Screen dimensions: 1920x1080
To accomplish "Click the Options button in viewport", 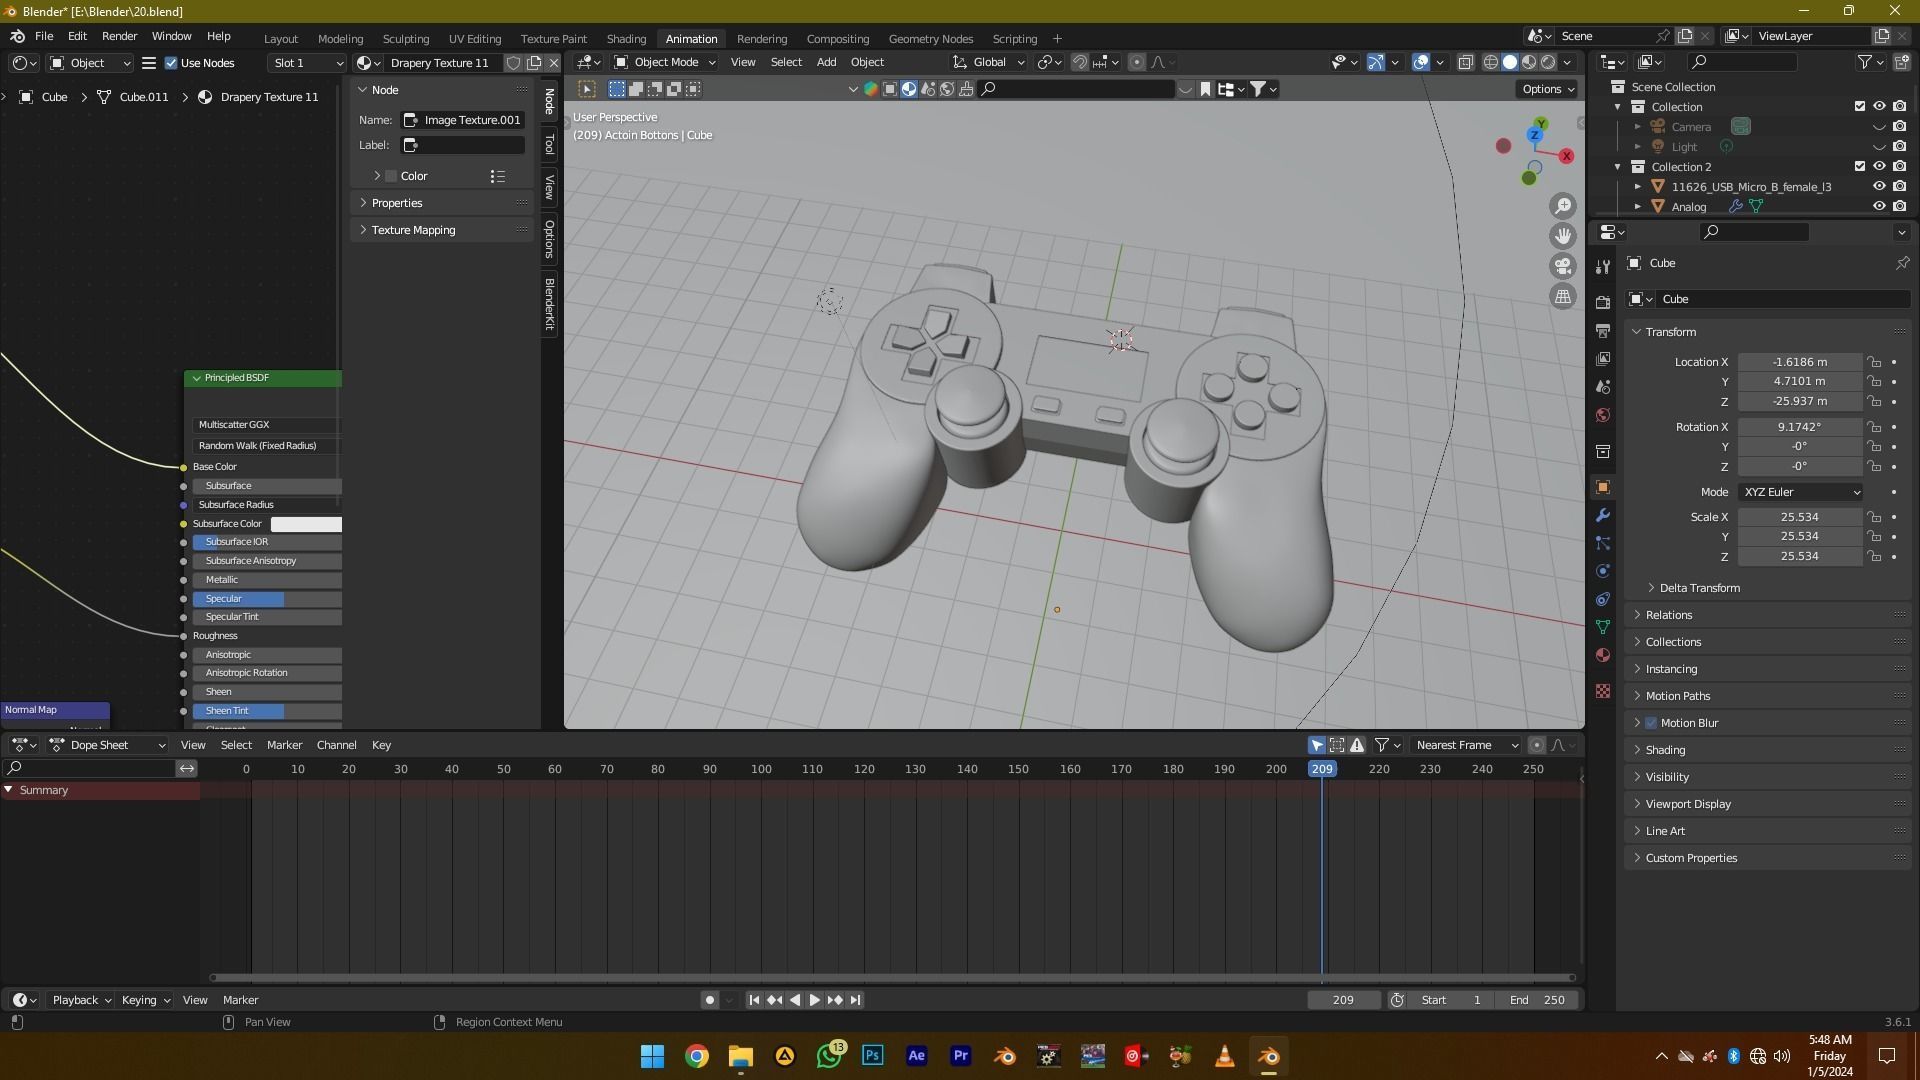I will [1548, 89].
